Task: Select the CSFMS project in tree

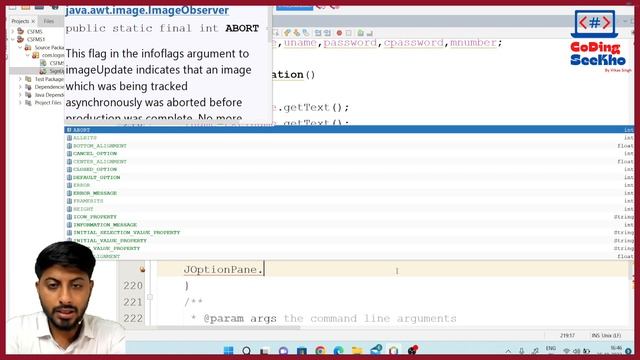Action: tap(35, 31)
